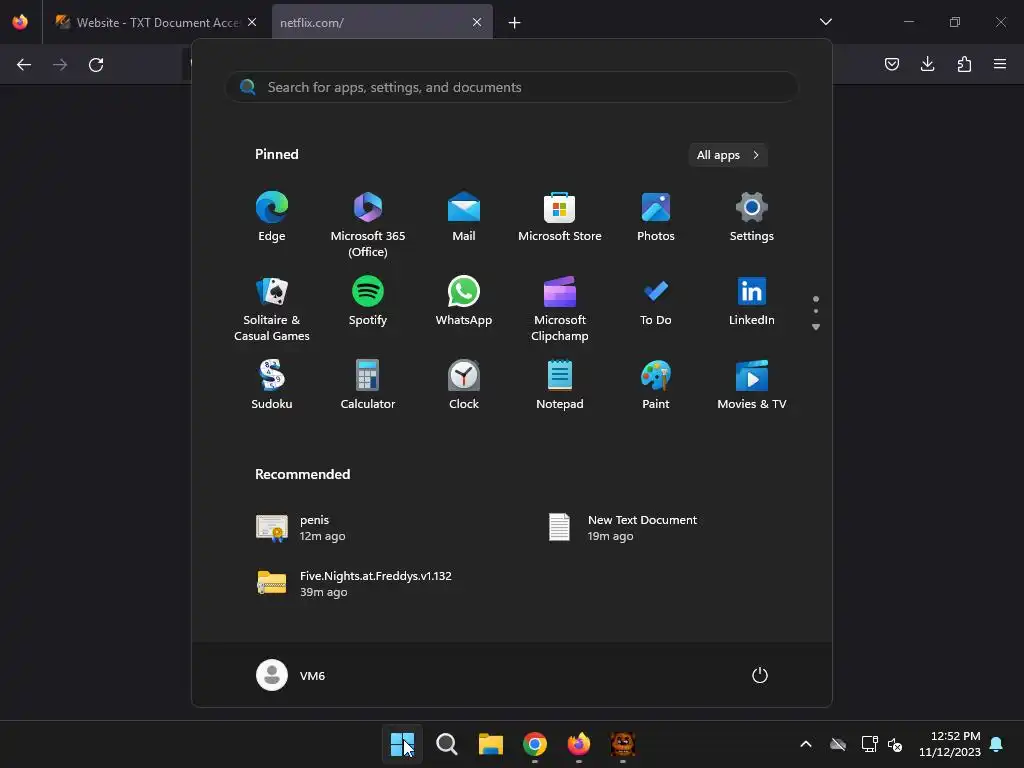Viewport: 1024px width, 768px height.
Task: Open File Explorer from the taskbar
Action: (x=490, y=744)
